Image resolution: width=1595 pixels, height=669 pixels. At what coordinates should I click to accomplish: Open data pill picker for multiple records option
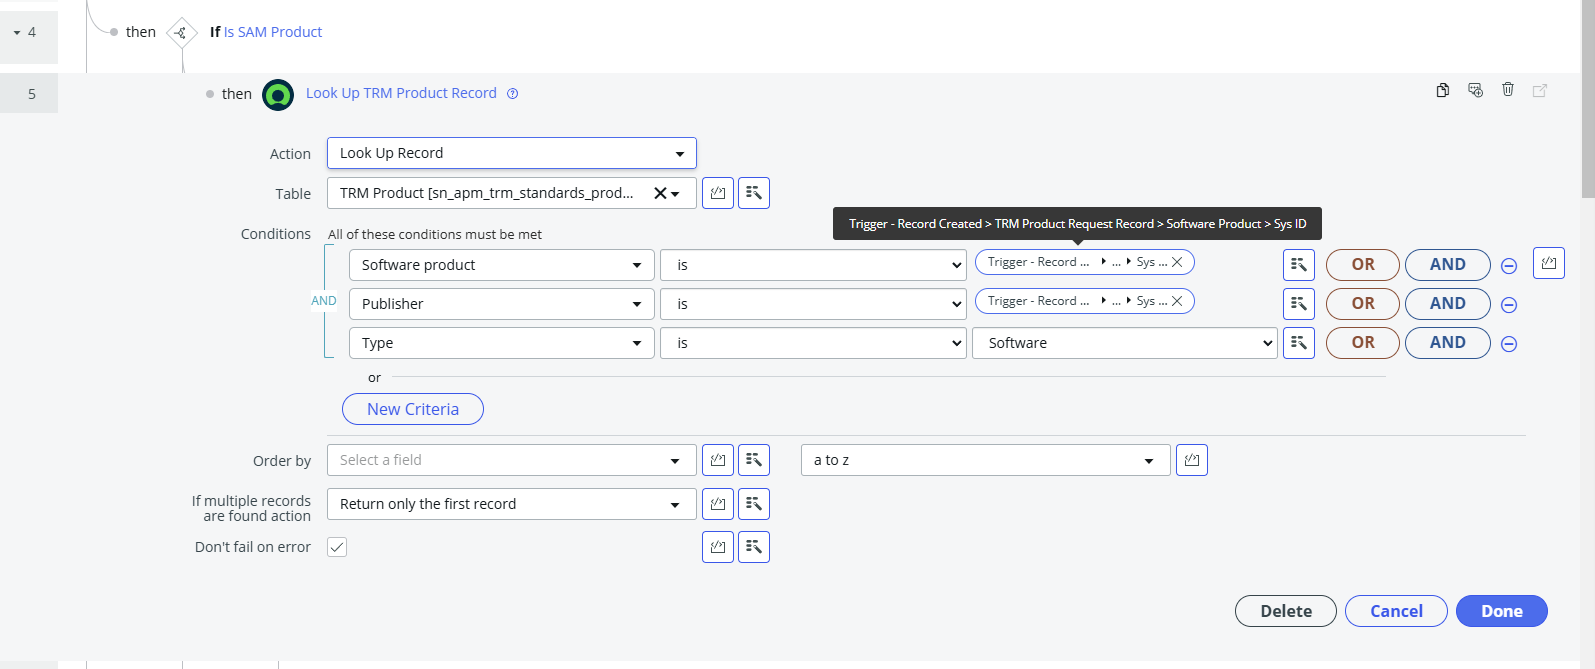(754, 504)
